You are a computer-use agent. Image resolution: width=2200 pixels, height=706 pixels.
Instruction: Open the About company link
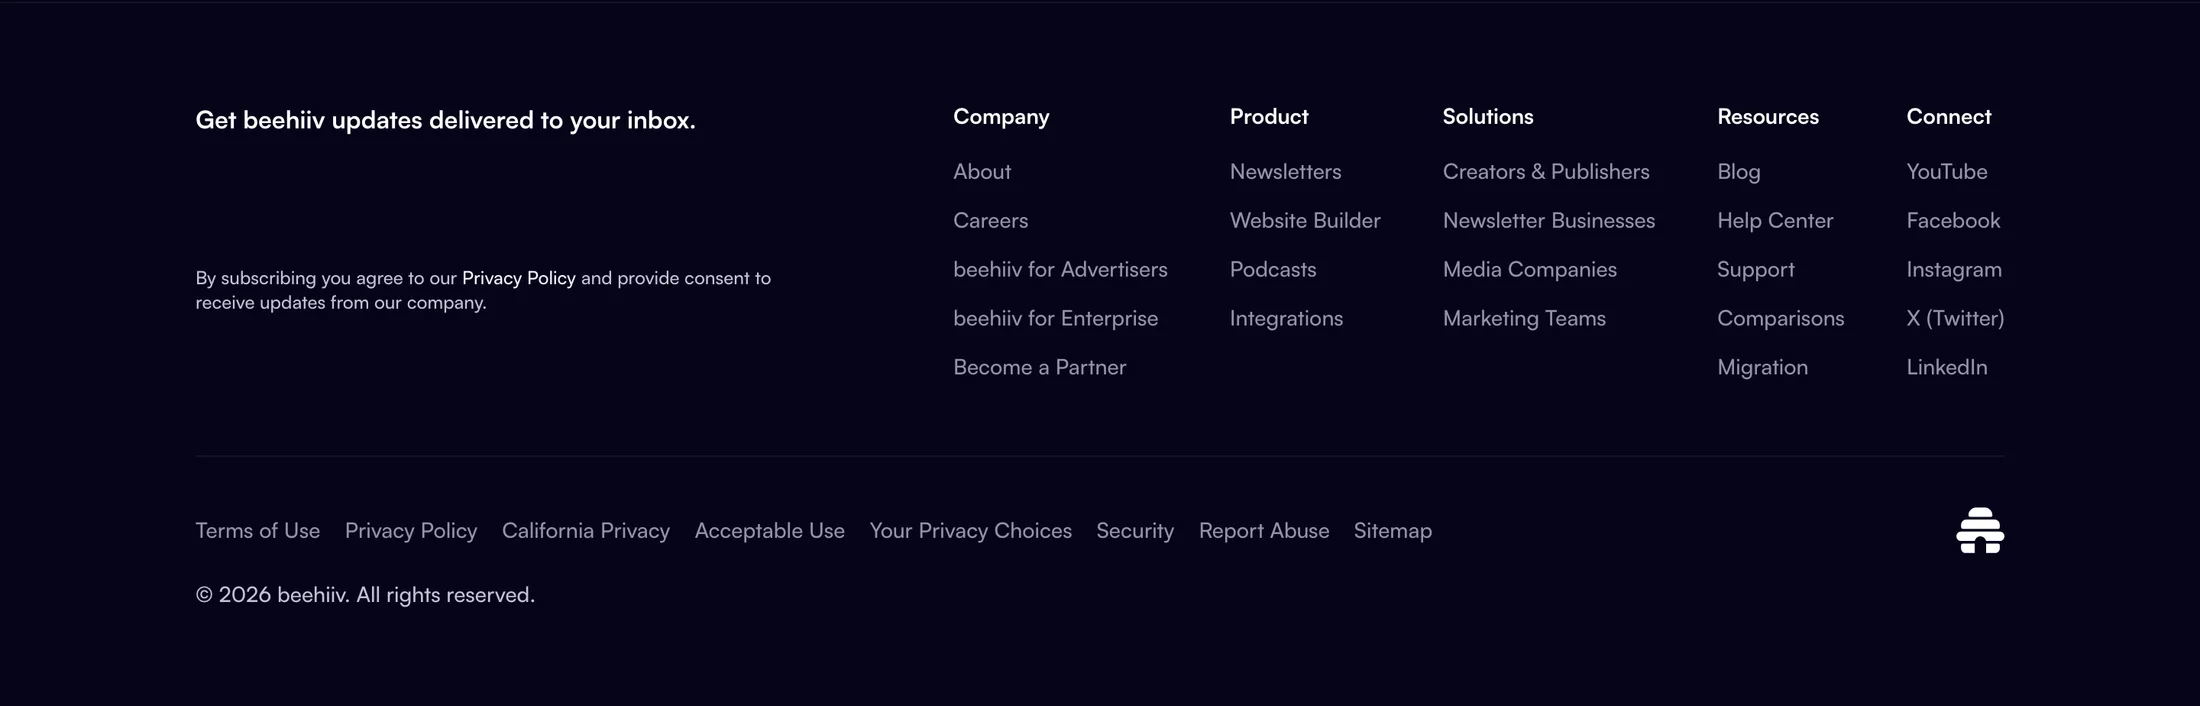coord(982,172)
